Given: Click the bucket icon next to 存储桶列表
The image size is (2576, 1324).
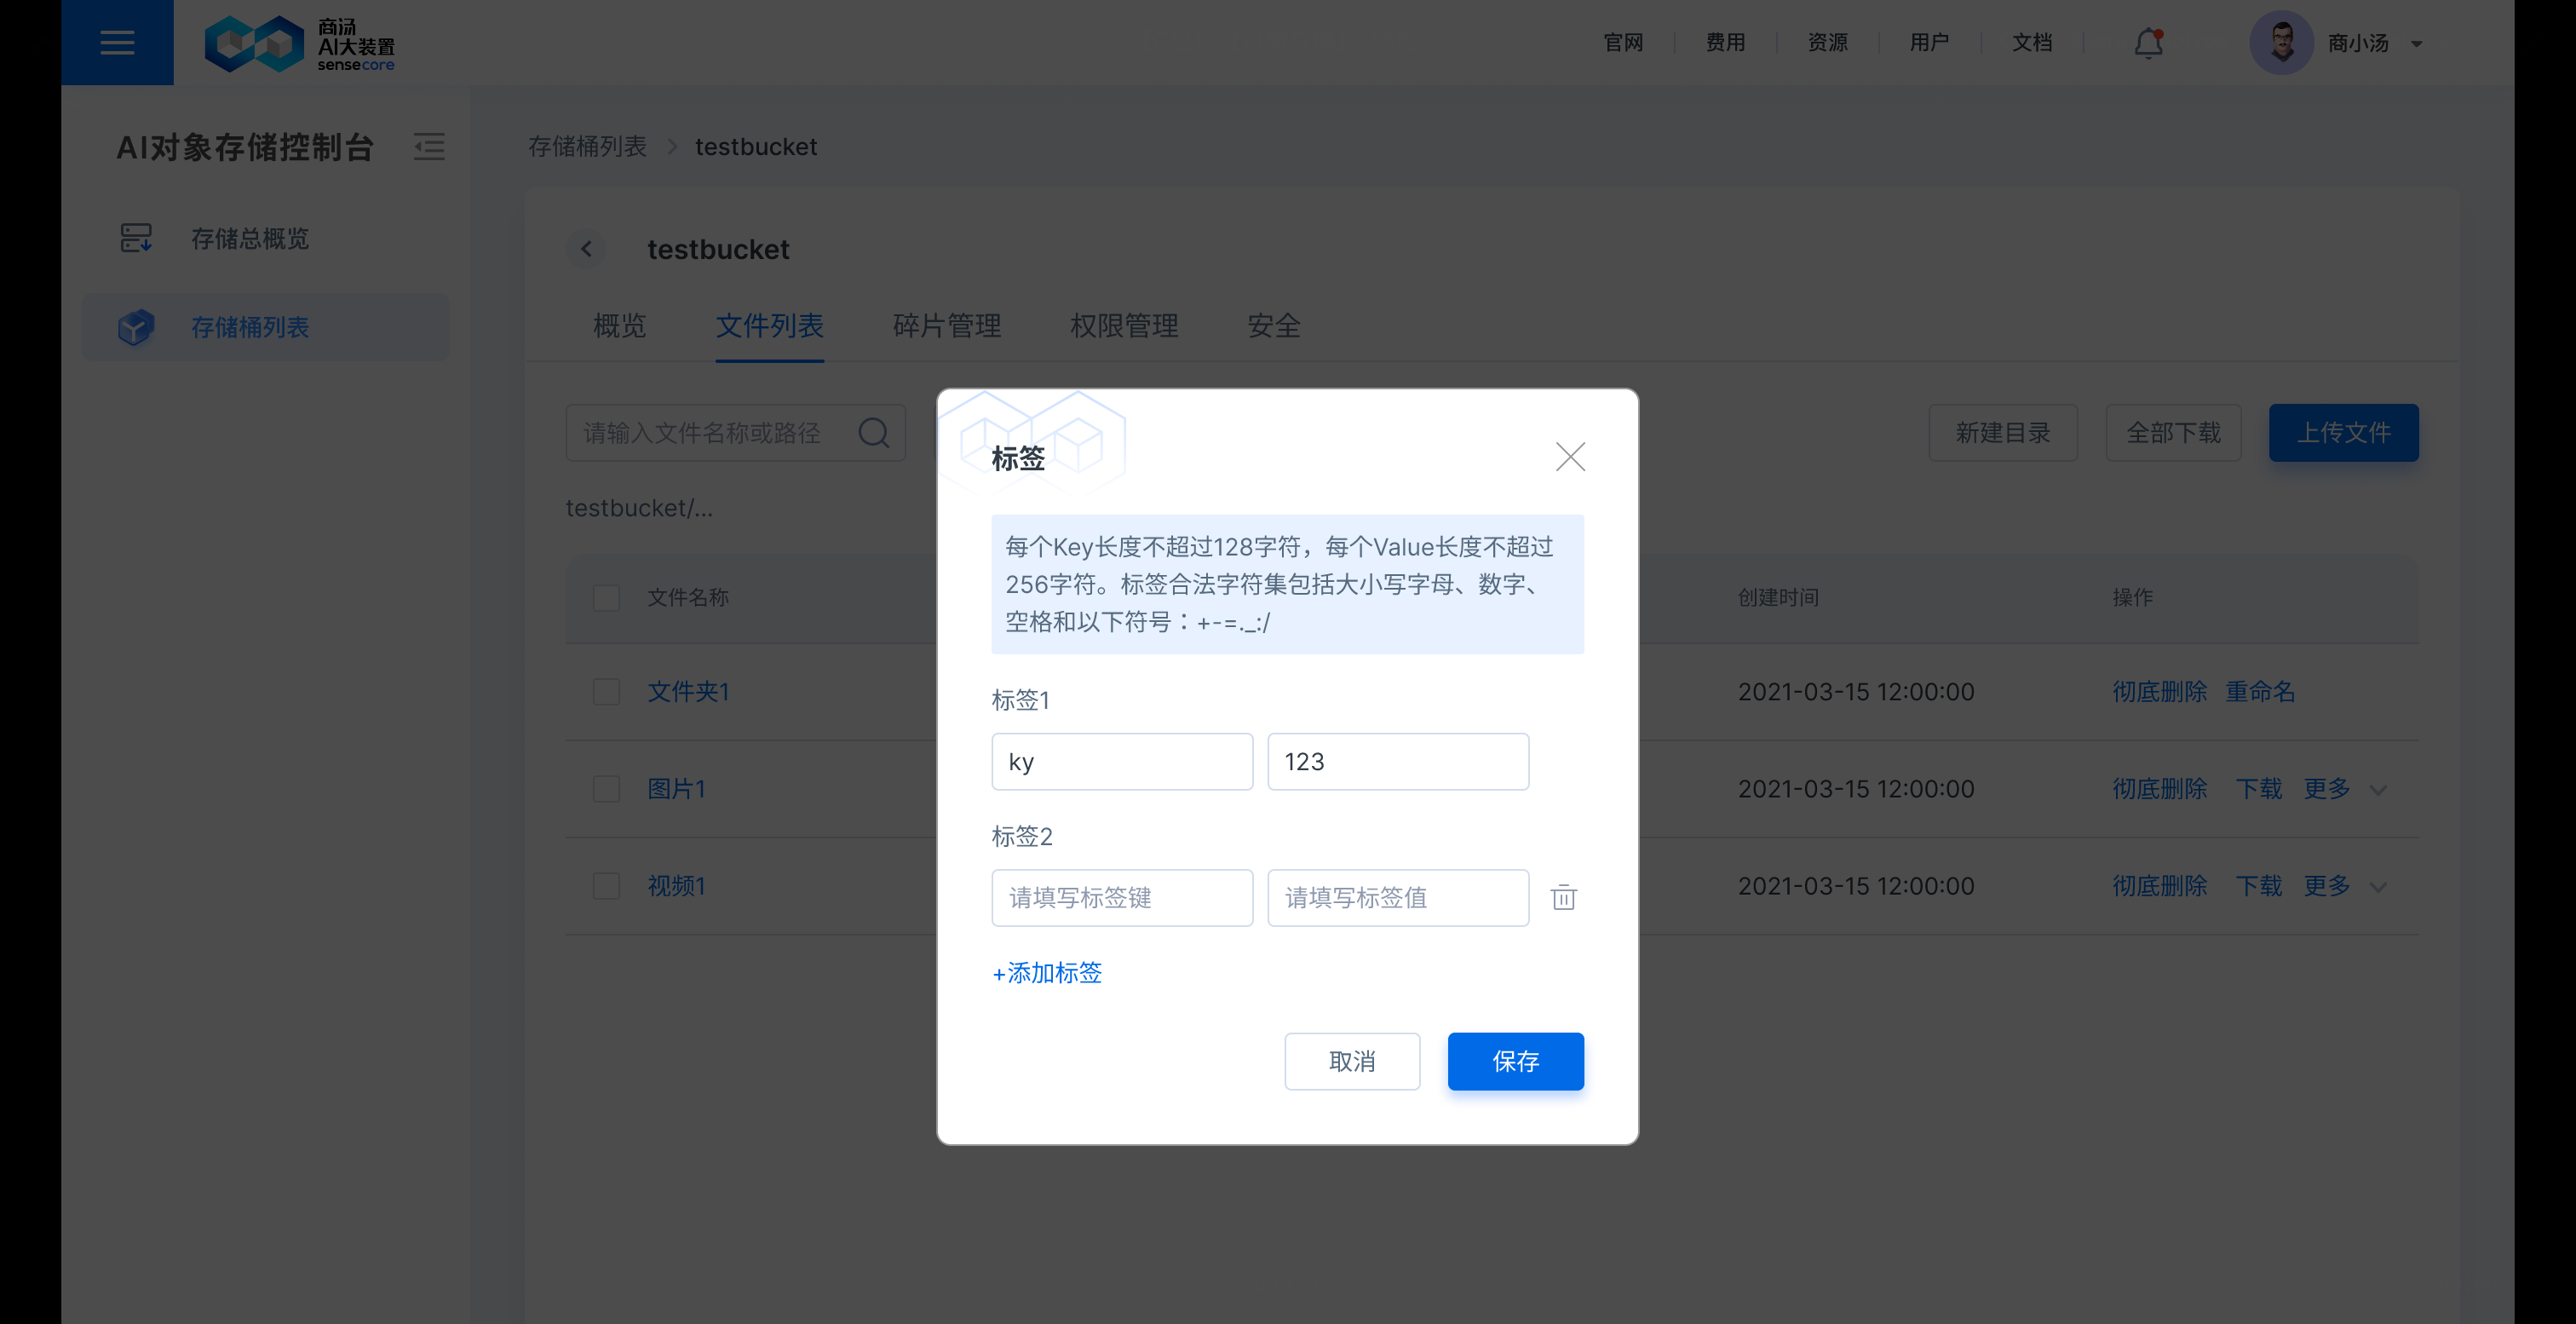Looking at the screenshot, I should click(x=136, y=327).
